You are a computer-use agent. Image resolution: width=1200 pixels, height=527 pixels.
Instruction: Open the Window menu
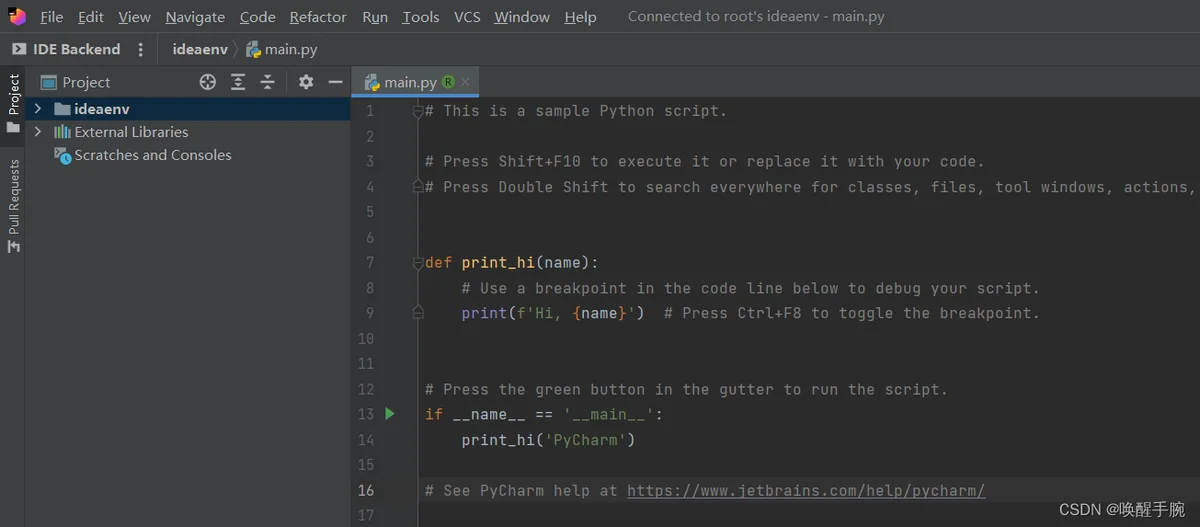pos(522,17)
